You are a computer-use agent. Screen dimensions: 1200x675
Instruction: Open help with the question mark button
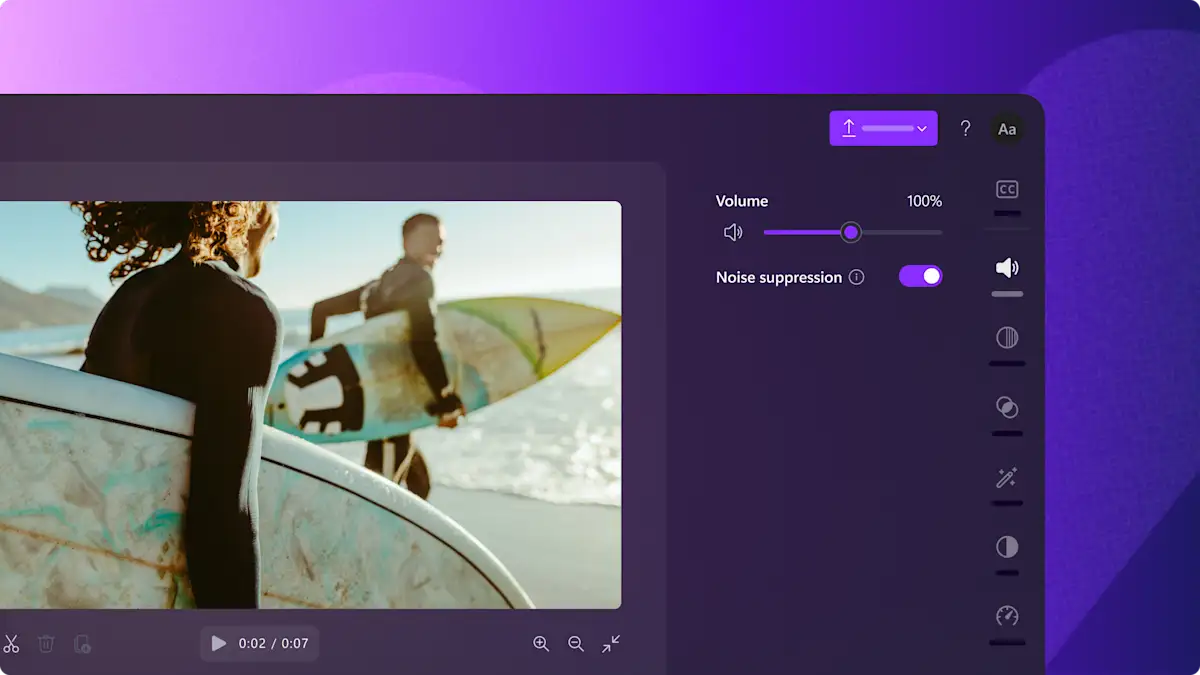click(x=965, y=128)
